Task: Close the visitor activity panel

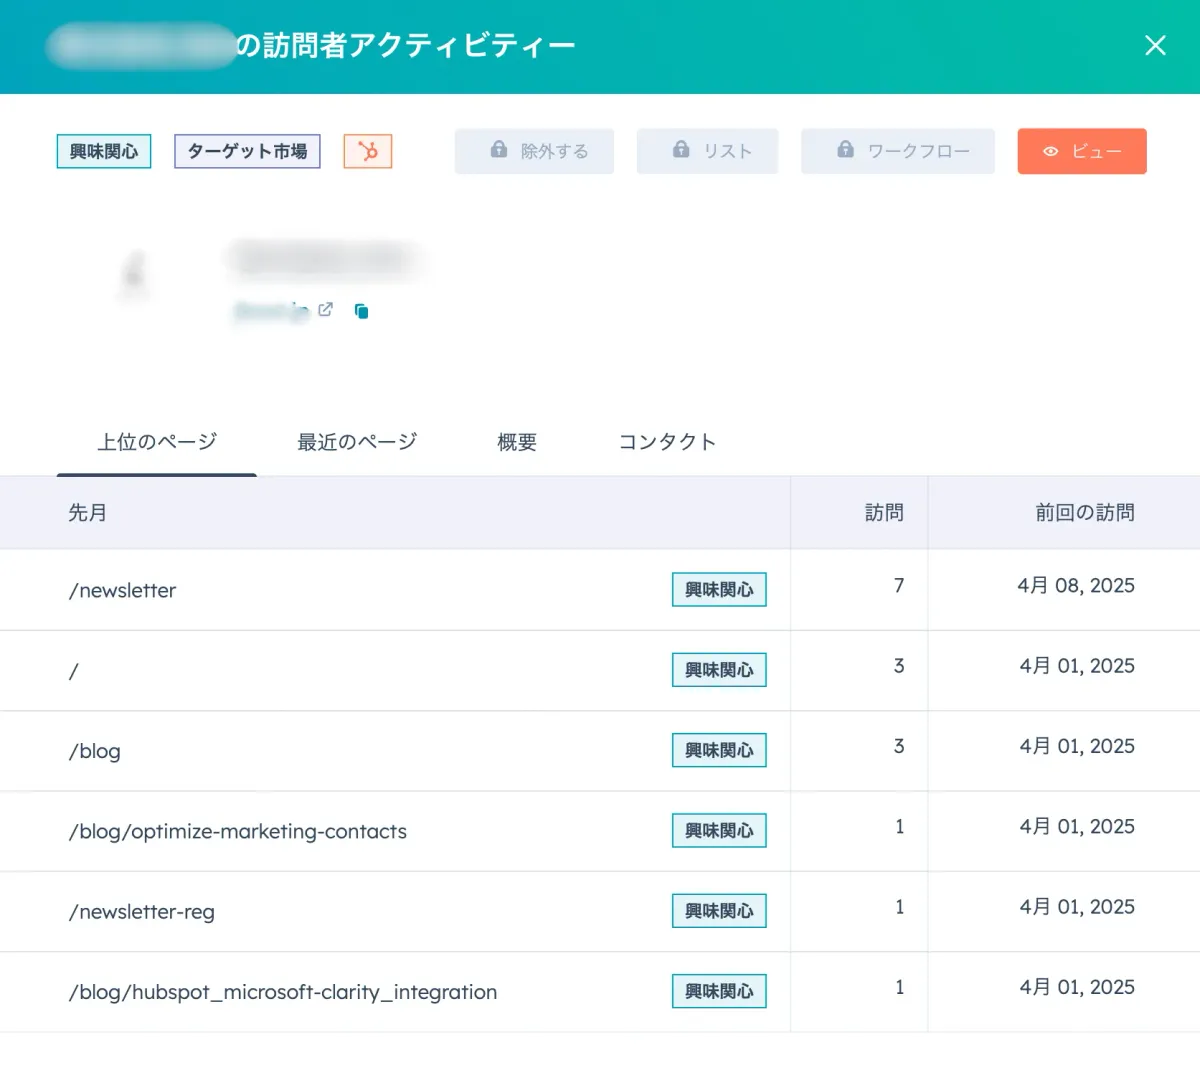Action: 1155,46
